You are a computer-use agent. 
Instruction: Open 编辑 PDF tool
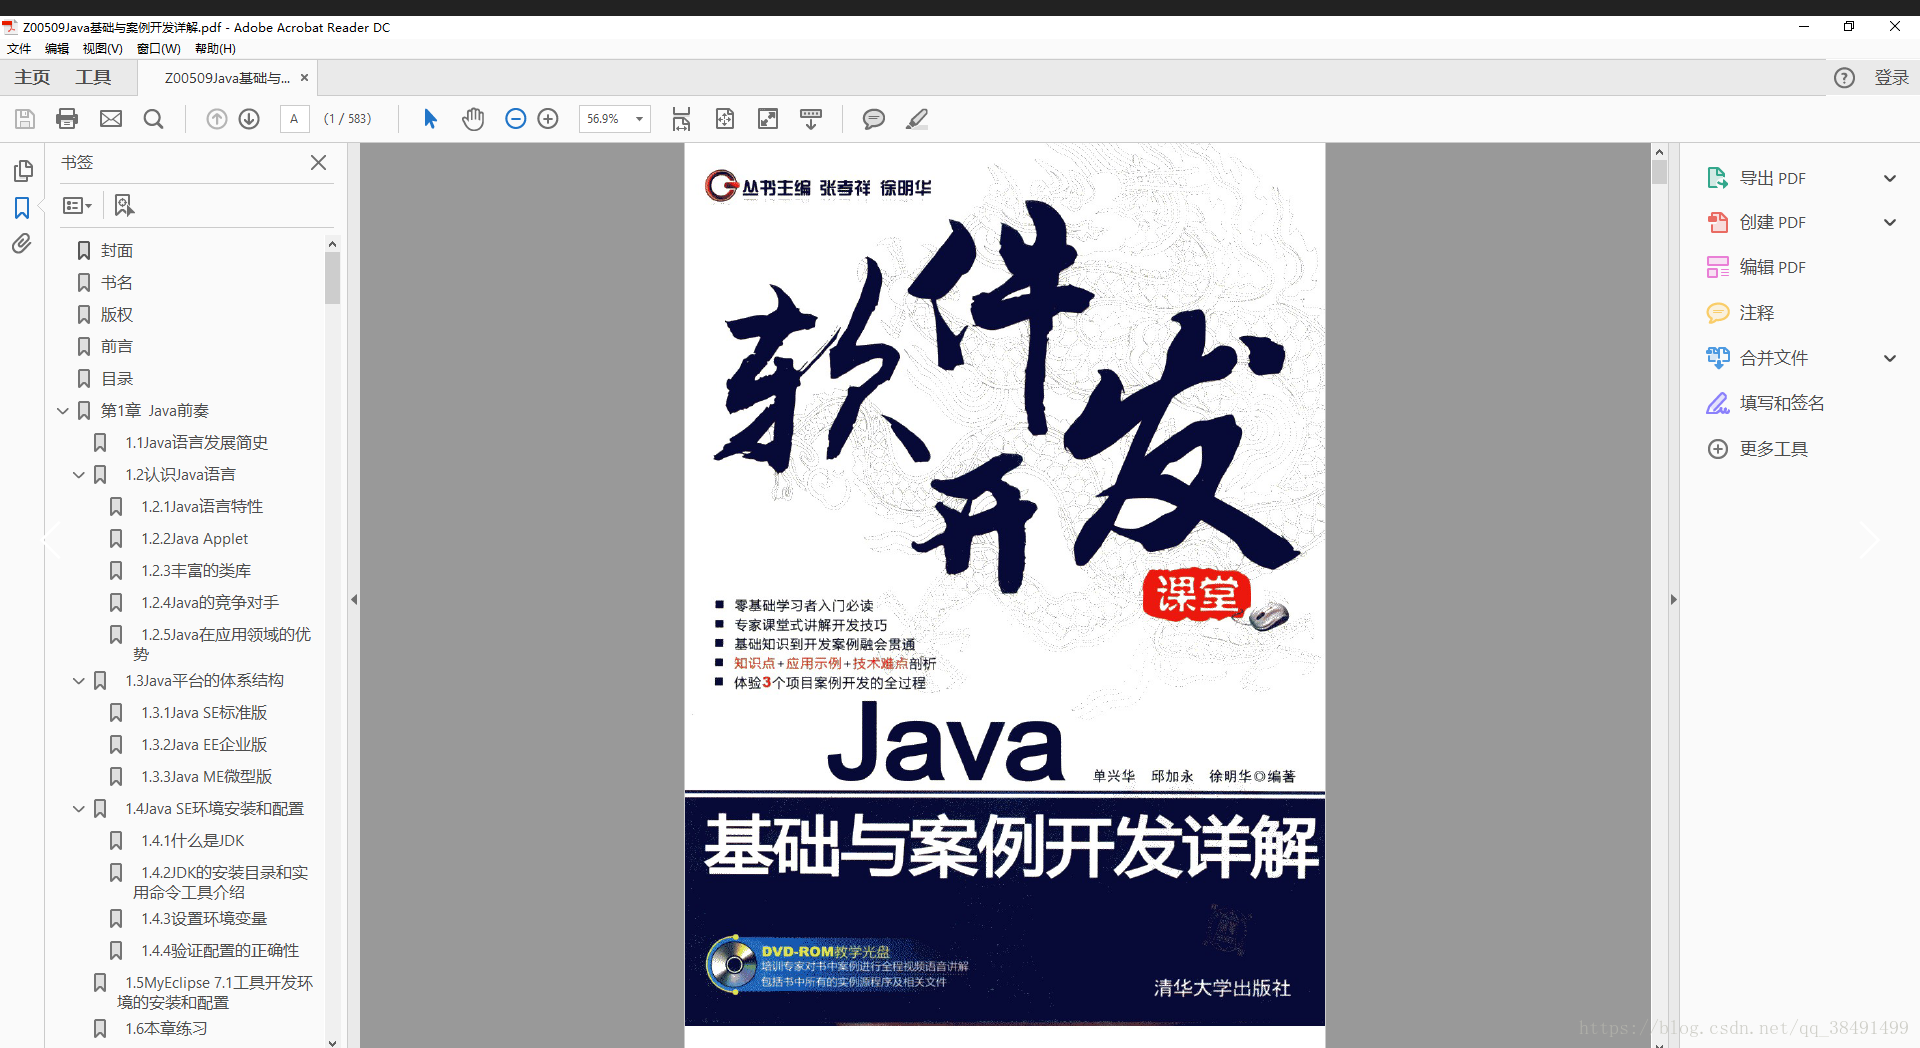point(1755,267)
